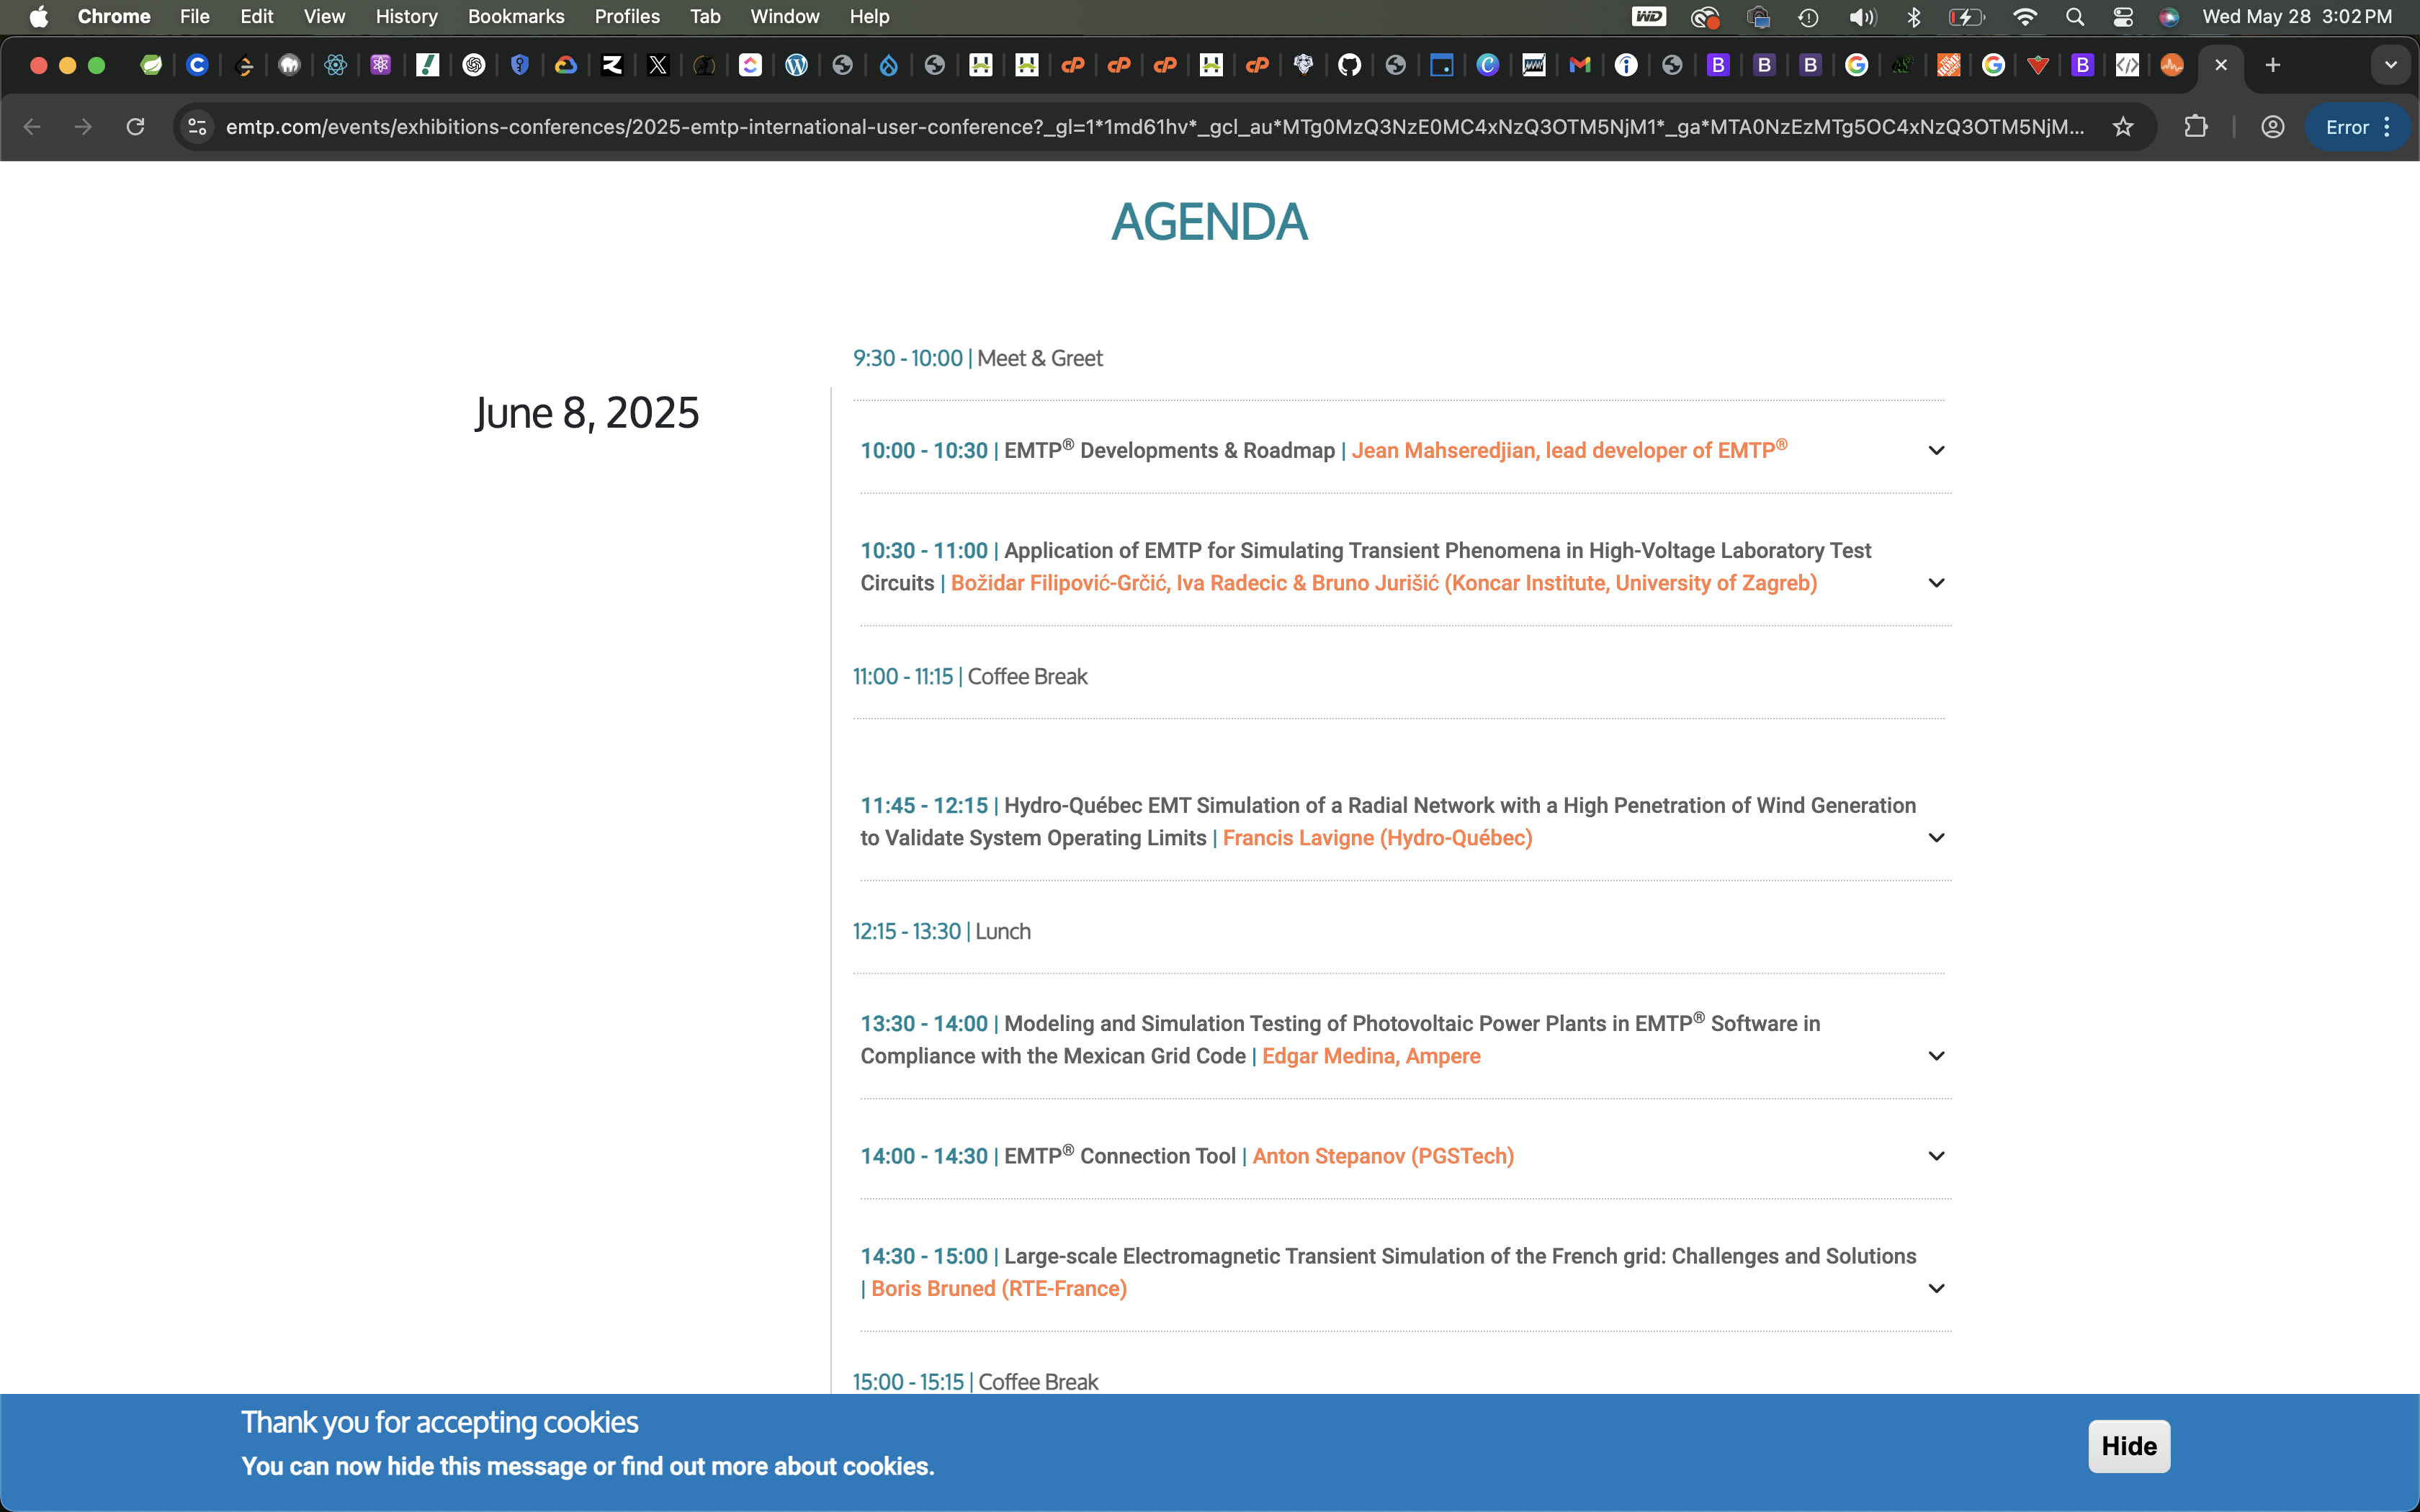The image size is (2420, 1512).
Task: Open Spotlight search in the menu bar
Action: [x=2075, y=17]
